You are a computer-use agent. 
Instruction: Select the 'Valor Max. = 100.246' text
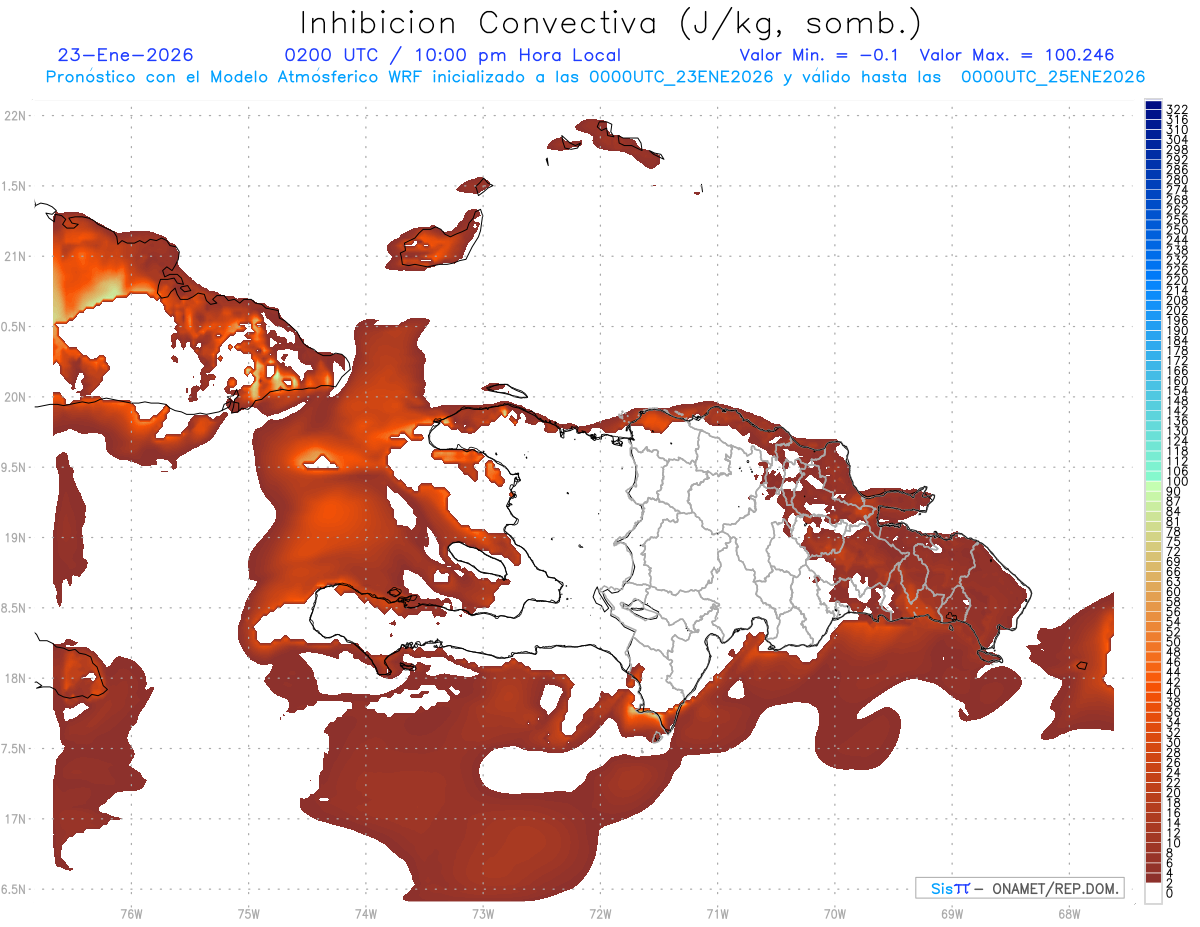pos(1017,56)
